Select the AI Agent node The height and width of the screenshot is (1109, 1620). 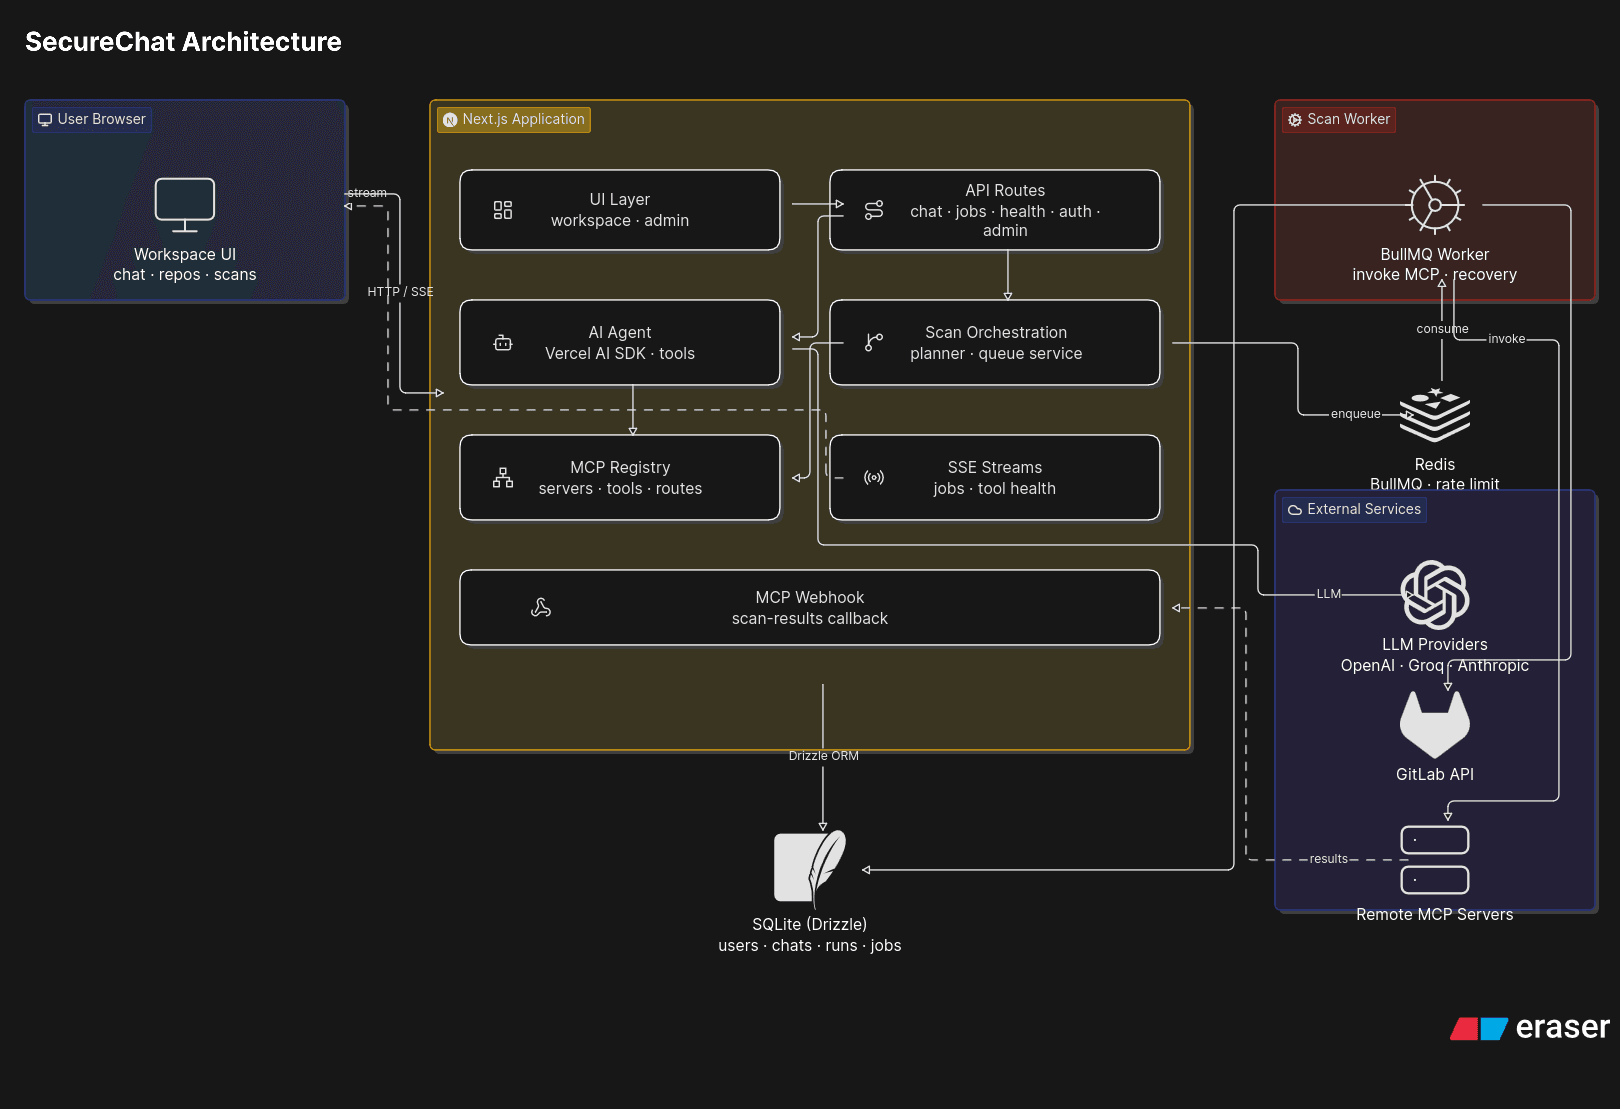pyautogui.click(x=620, y=343)
